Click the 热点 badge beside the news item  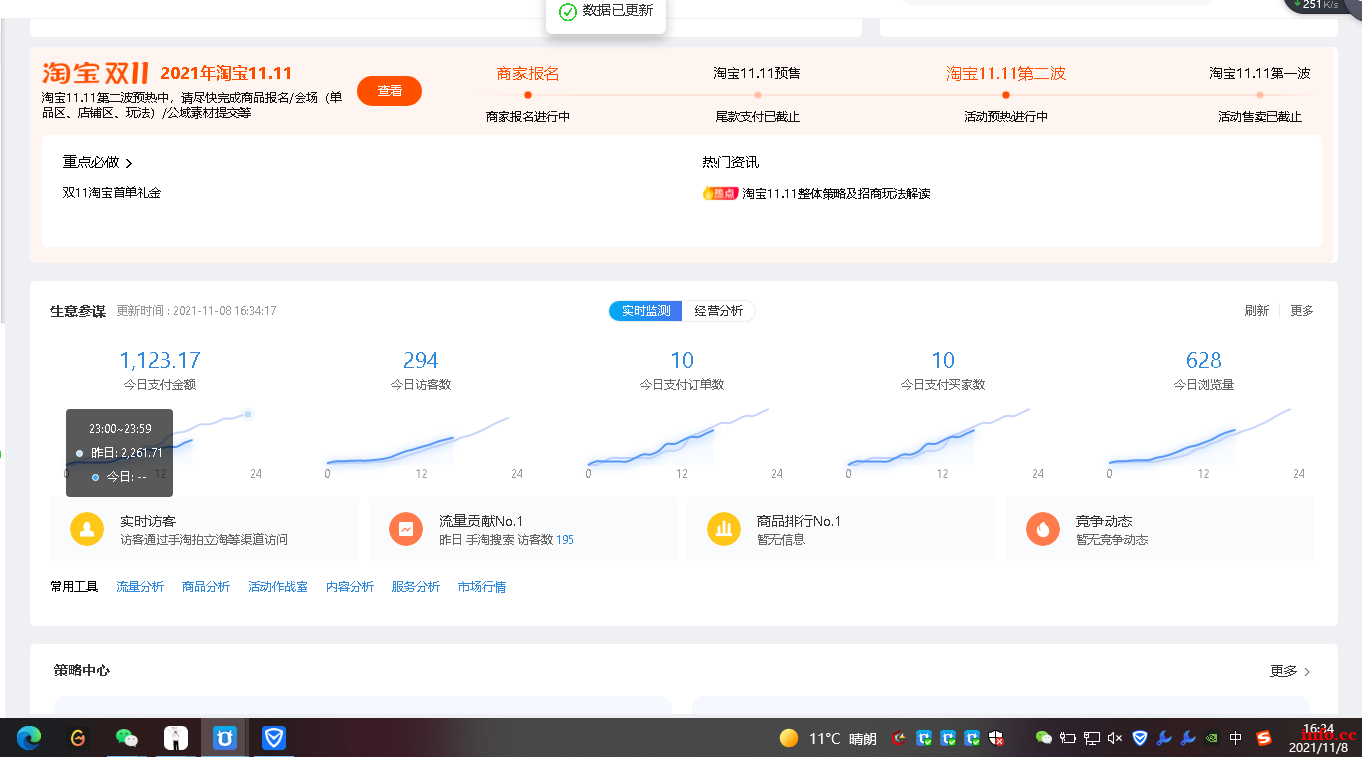pyautogui.click(x=720, y=193)
